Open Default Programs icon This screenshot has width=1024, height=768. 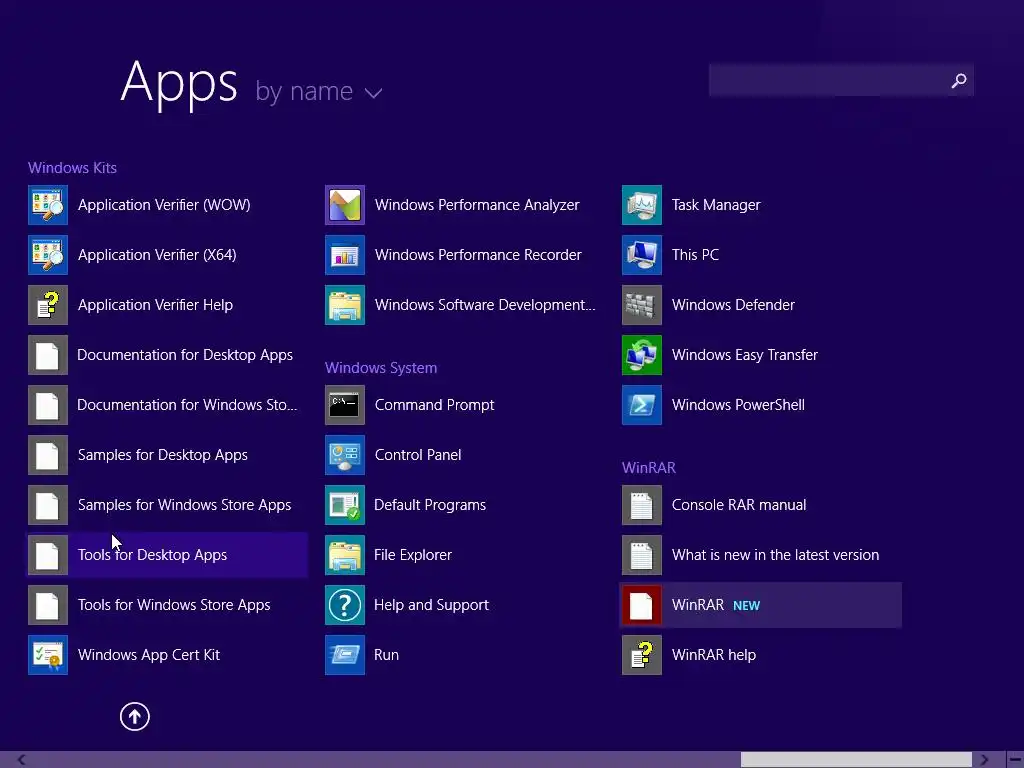[345, 505]
